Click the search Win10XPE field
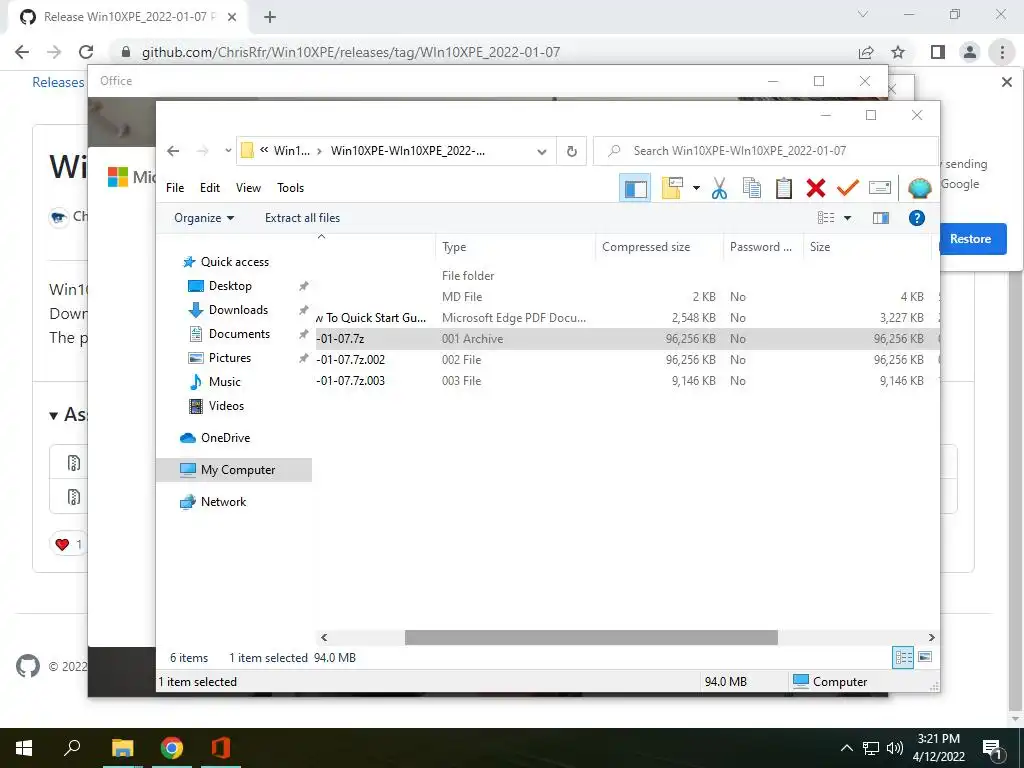The width and height of the screenshot is (1024, 768). coord(765,151)
